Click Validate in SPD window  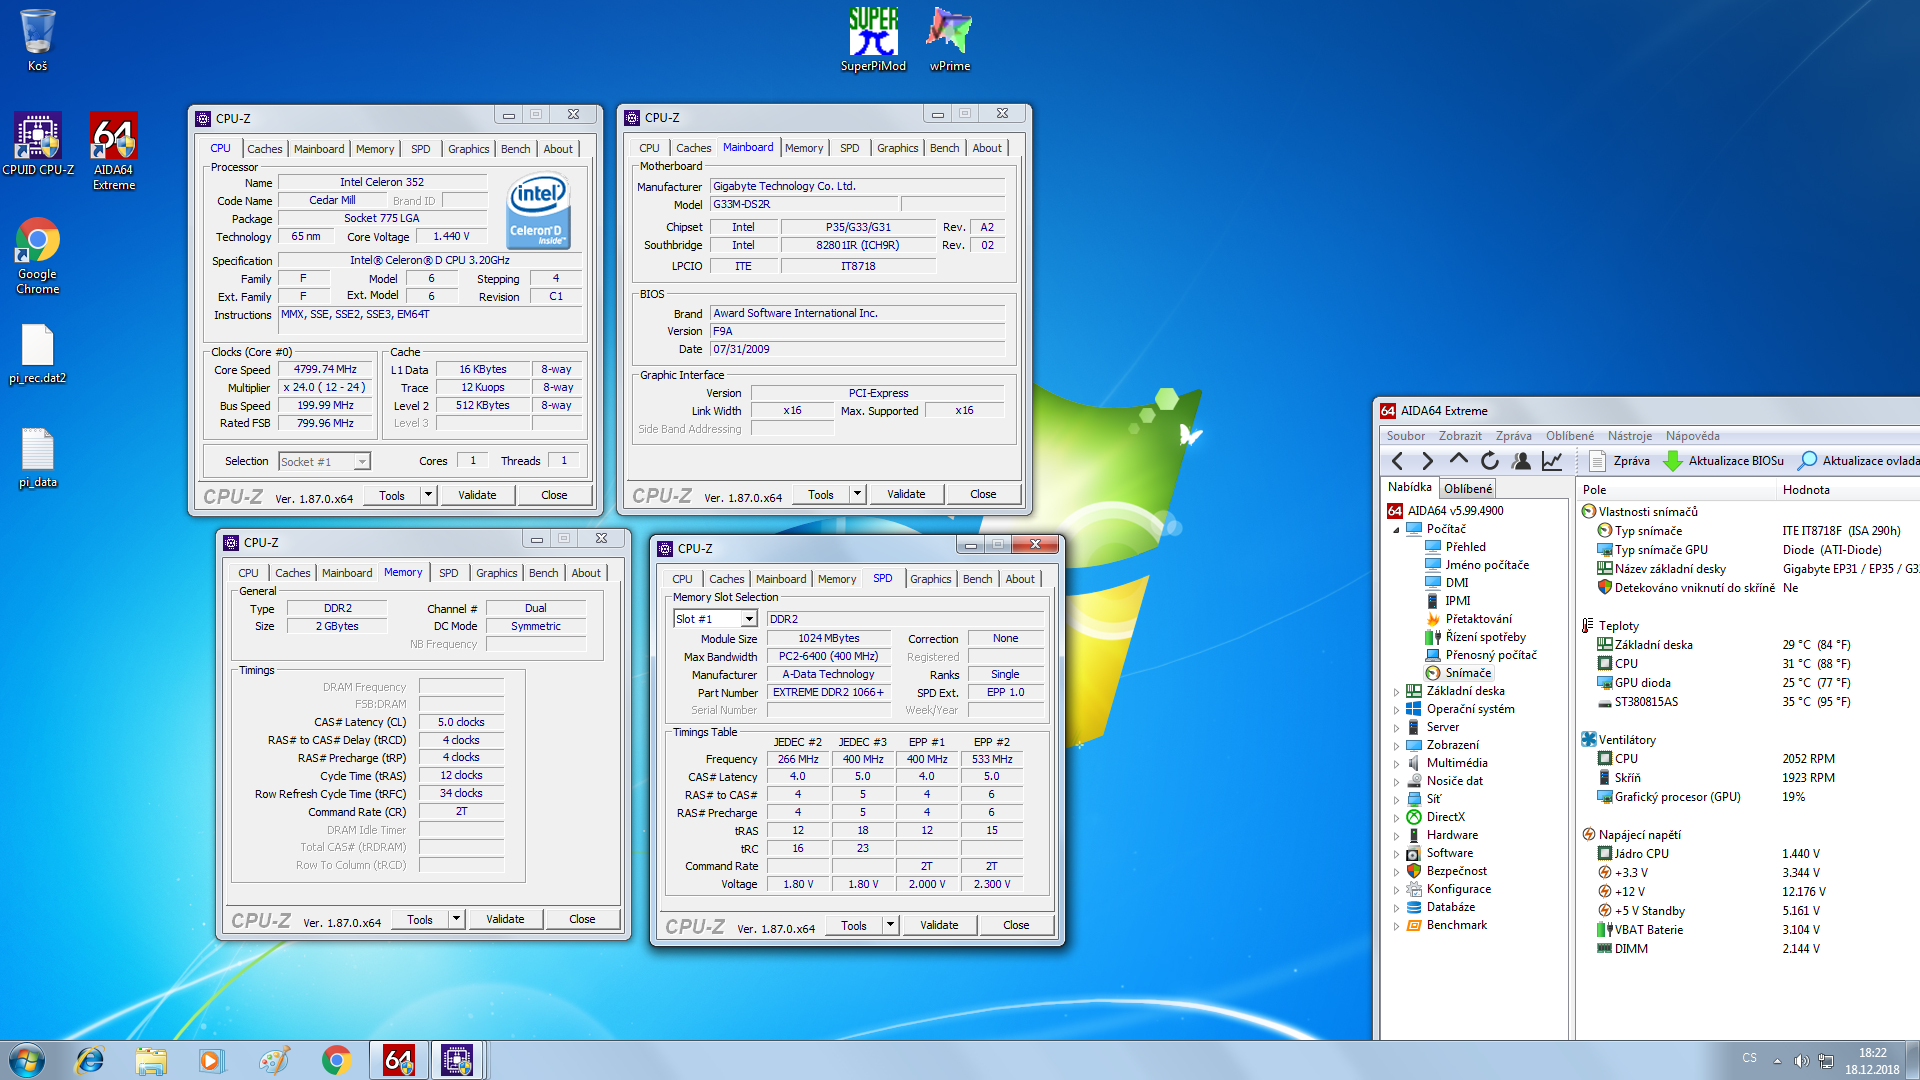(x=939, y=925)
